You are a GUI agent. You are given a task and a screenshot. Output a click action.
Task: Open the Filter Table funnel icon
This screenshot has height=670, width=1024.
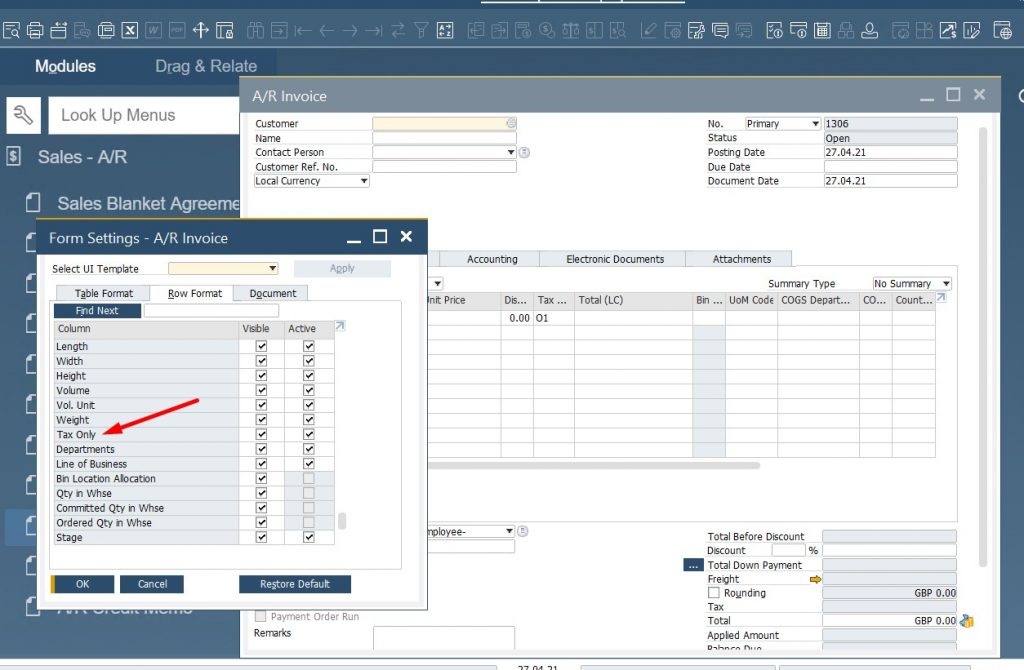[422, 30]
